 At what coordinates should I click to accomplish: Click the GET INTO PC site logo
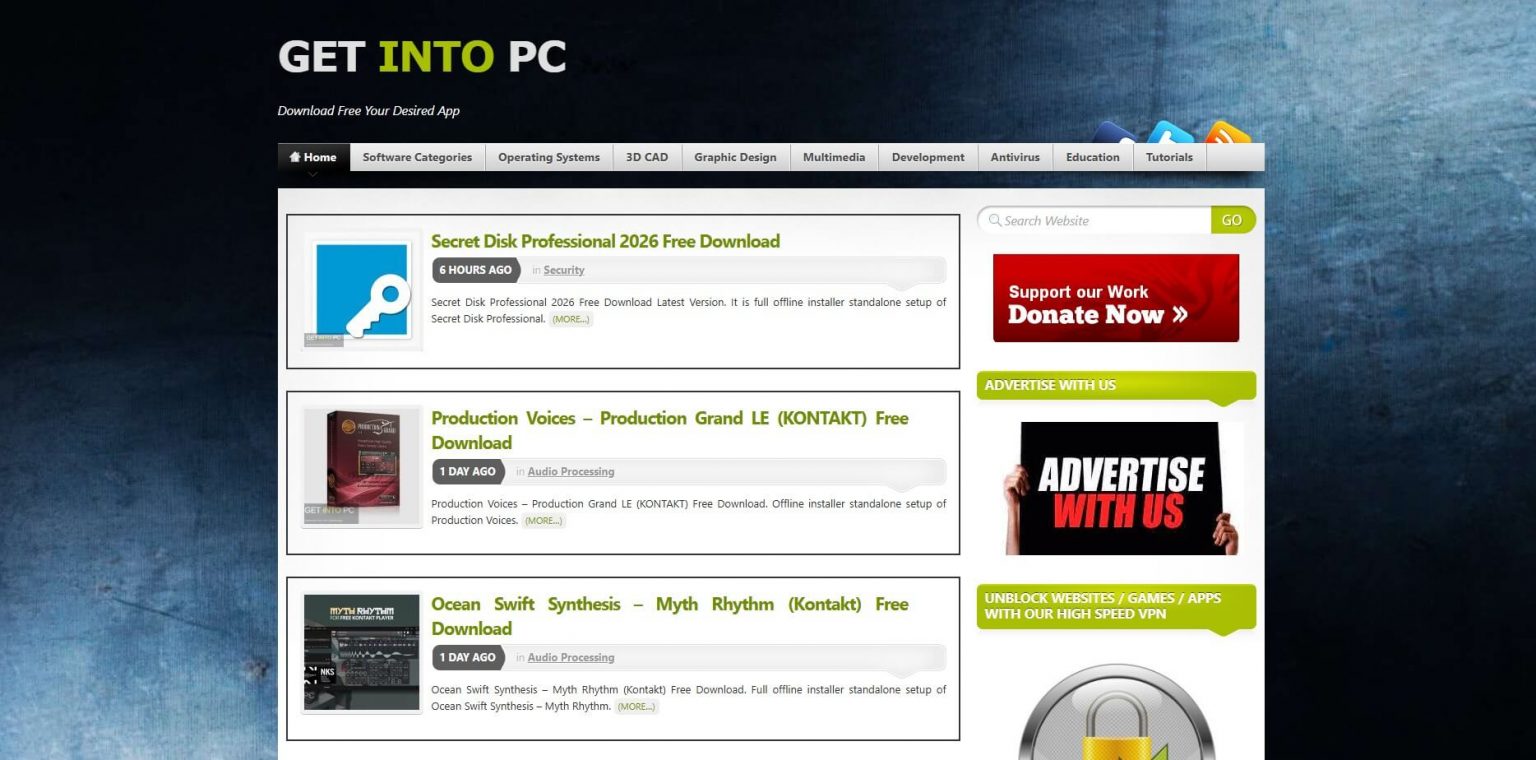tap(422, 57)
